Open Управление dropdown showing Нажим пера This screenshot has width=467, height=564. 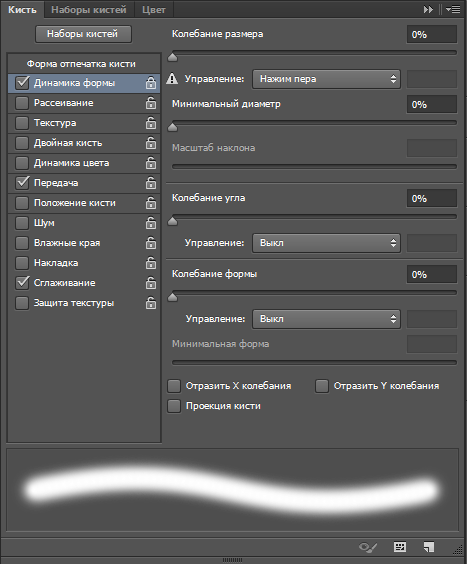(326, 79)
